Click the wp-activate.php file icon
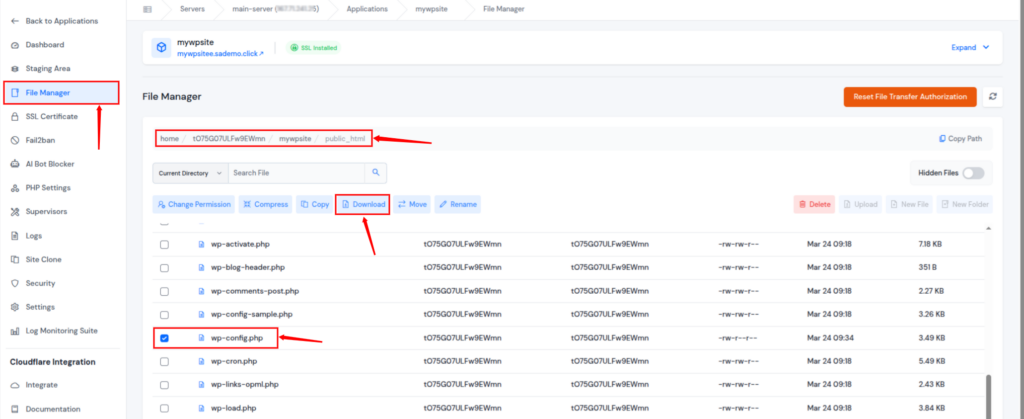This screenshot has width=1024, height=419. 202,244
